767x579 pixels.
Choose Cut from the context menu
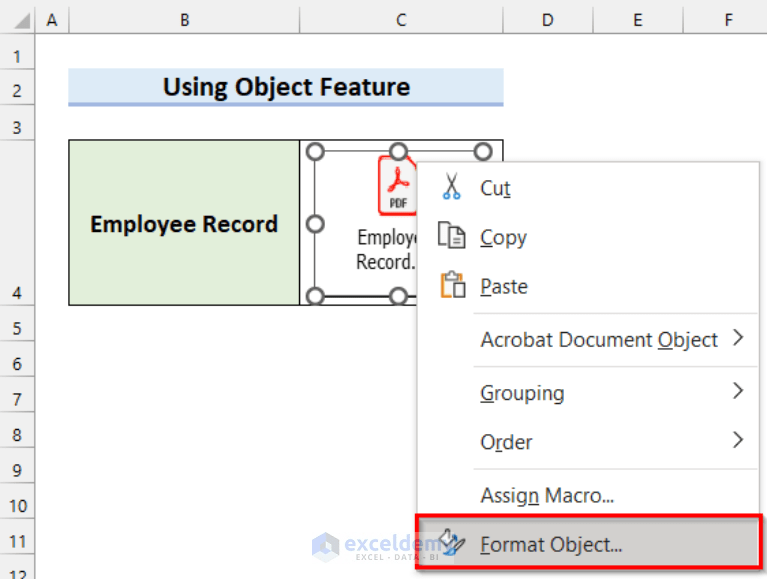click(x=587, y=188)
